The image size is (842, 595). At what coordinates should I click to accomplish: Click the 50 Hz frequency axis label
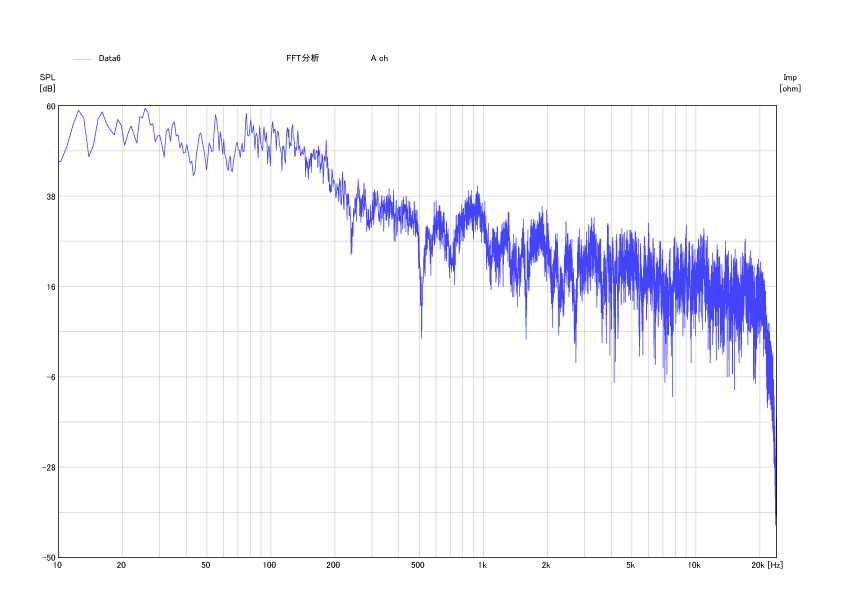pyautogui.click(x=206, y=565)
